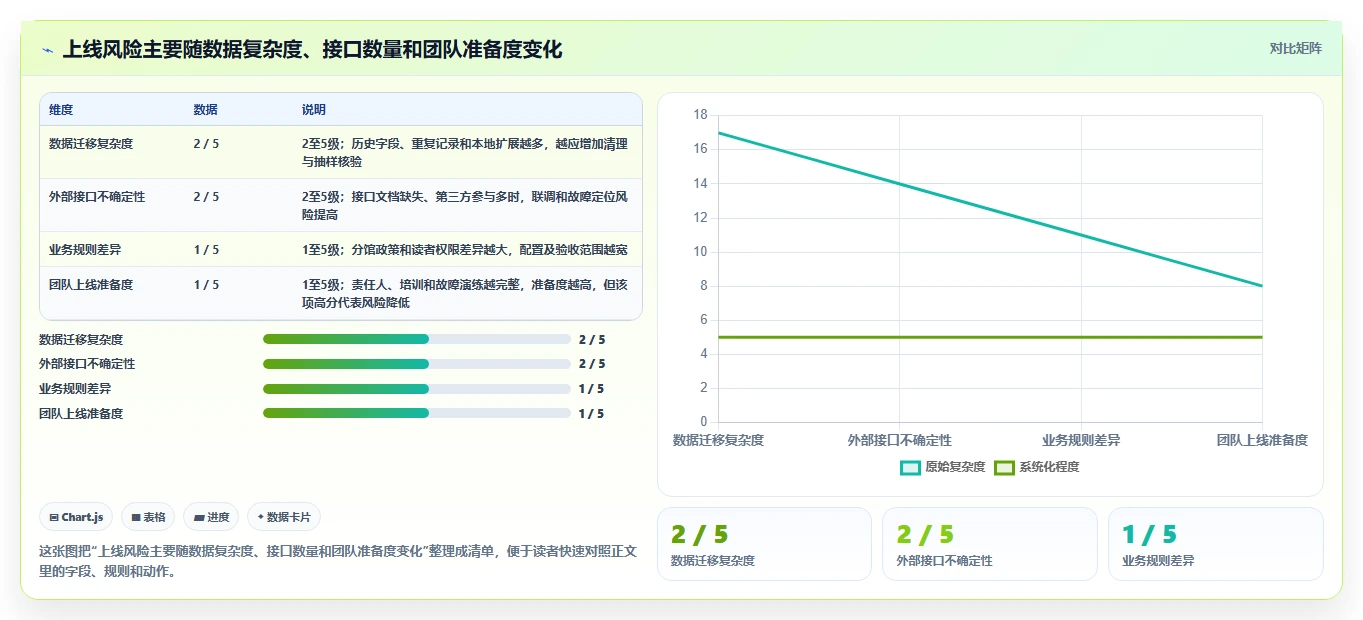The width and height of the screenshot is (1363, 620).
Task: Select the 进度 tag chip
Action: click(211, 517)
